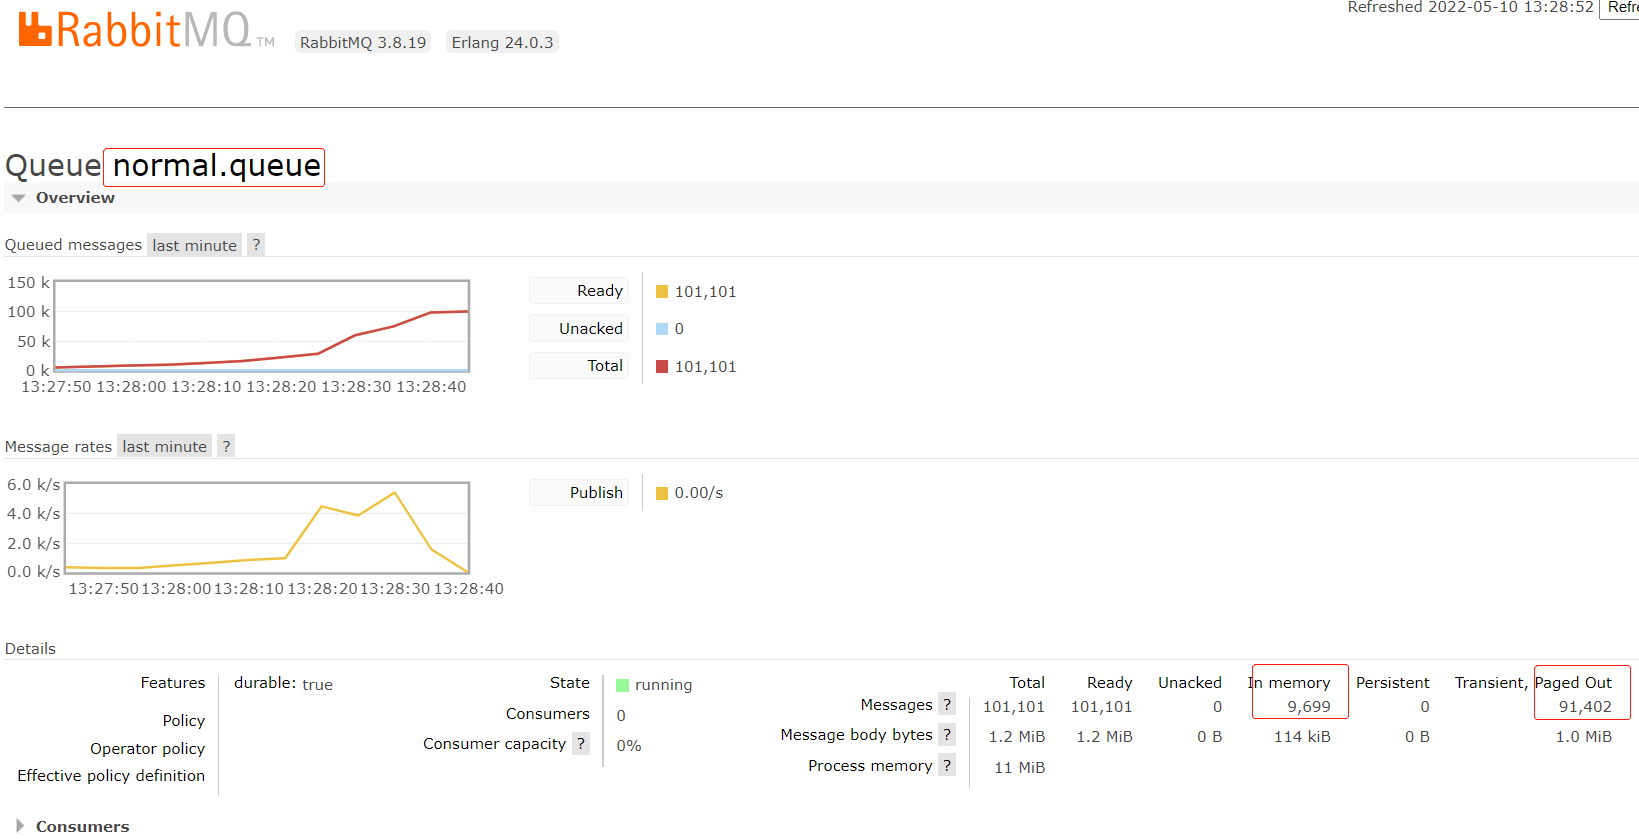Change Message rates last minute range
This screenshot has width=1639, height=839.
(x=165, y=446)
